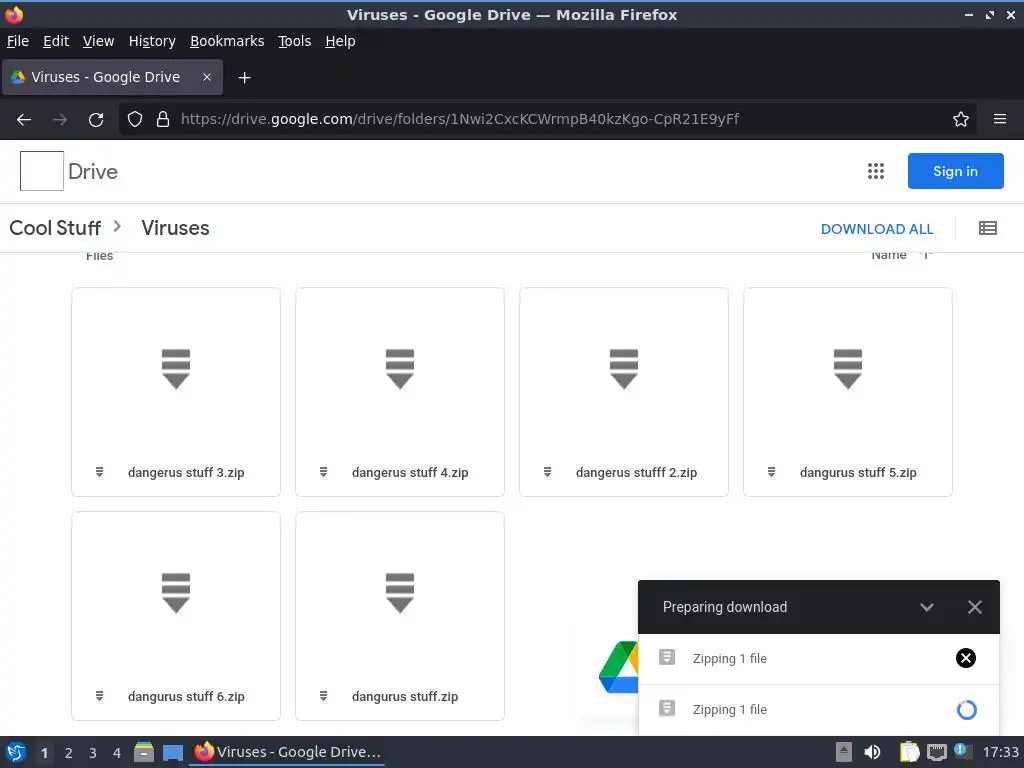Click the update notification tray icon

(x=961, y=750)
